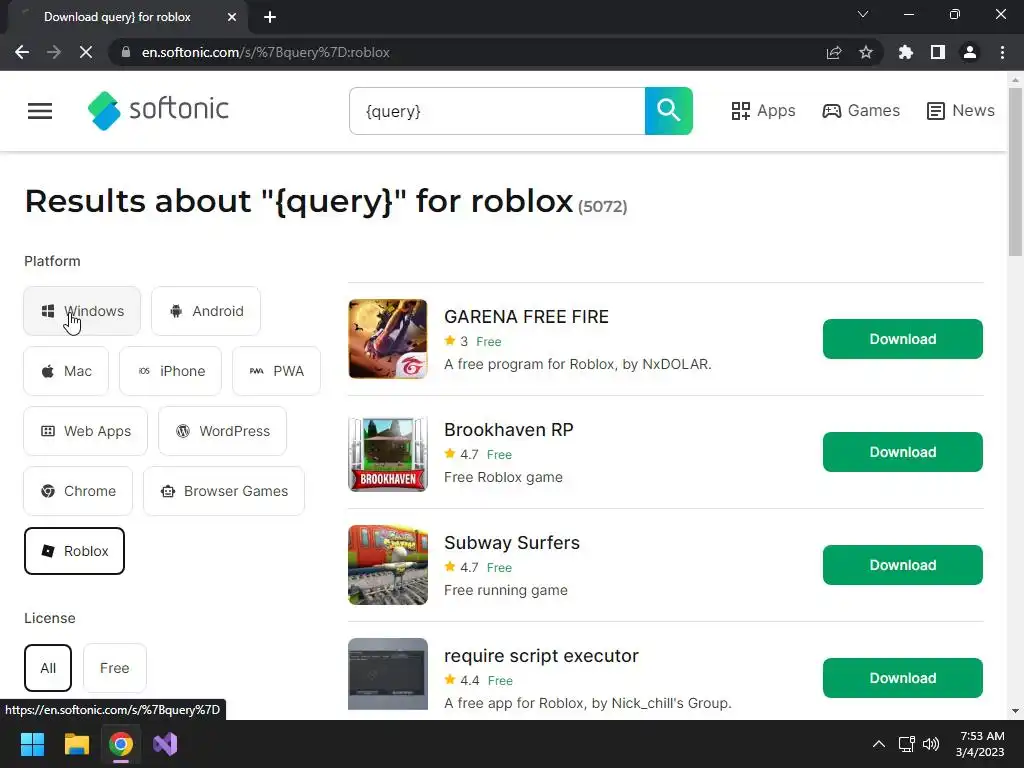Click the GARENA FREE FIRE thumbnail
Image resolution: width=1024 pixels, height=768 pixels.
tap(388, 339)
